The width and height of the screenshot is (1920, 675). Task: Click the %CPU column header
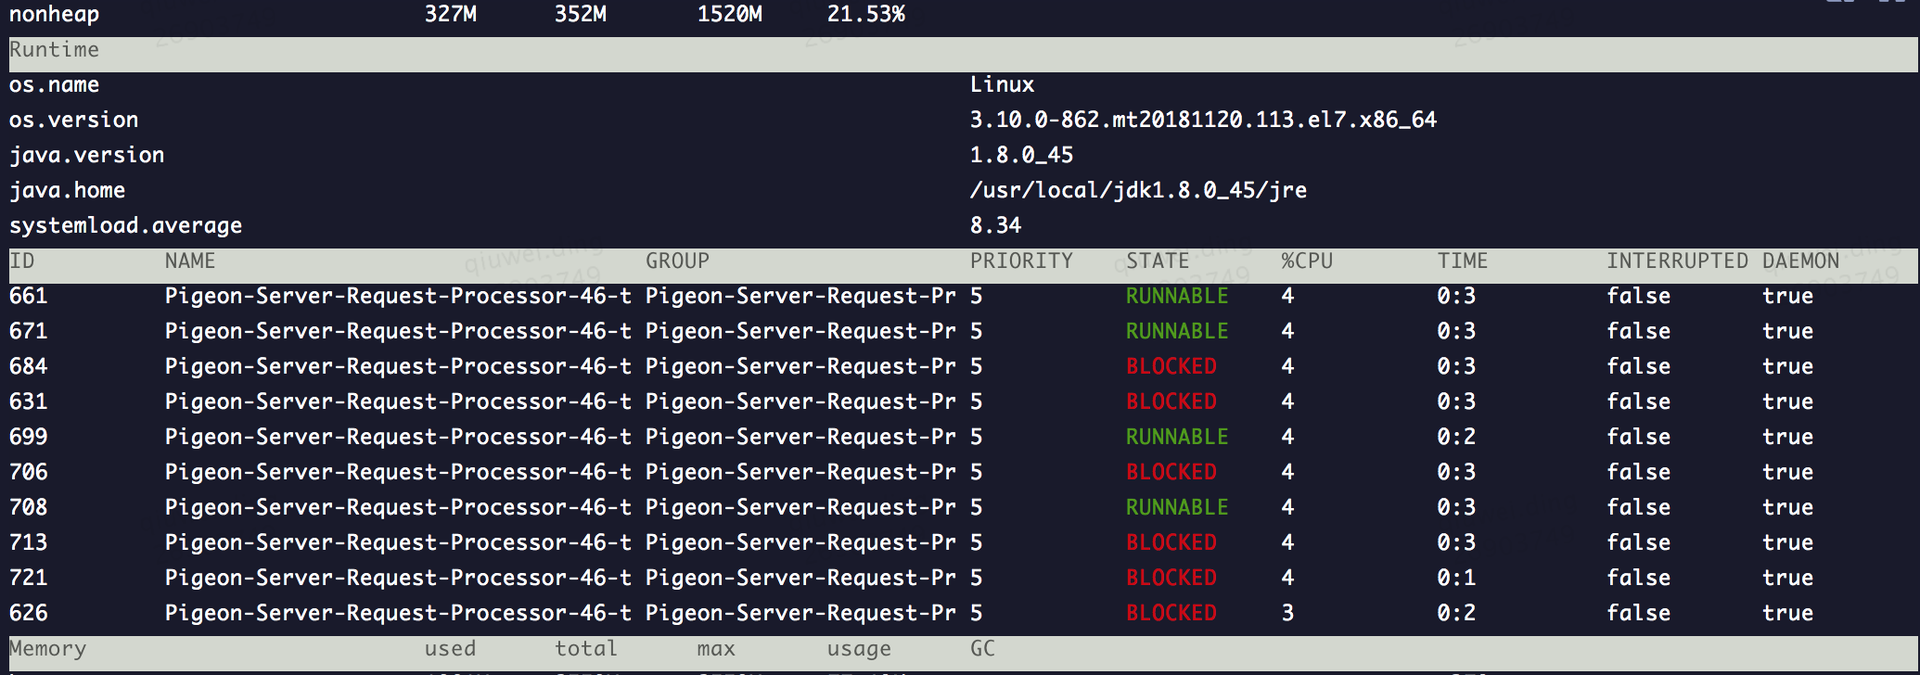pyautogui.click(x=1307, y=261)
